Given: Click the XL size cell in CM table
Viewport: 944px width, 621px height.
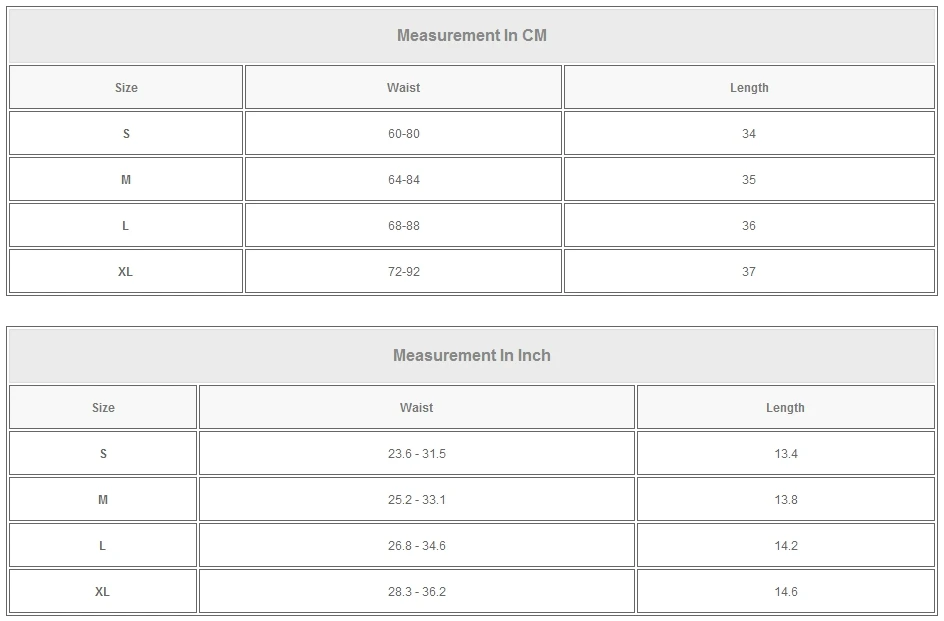Looking at the screenshot, I should pos(126,272).
